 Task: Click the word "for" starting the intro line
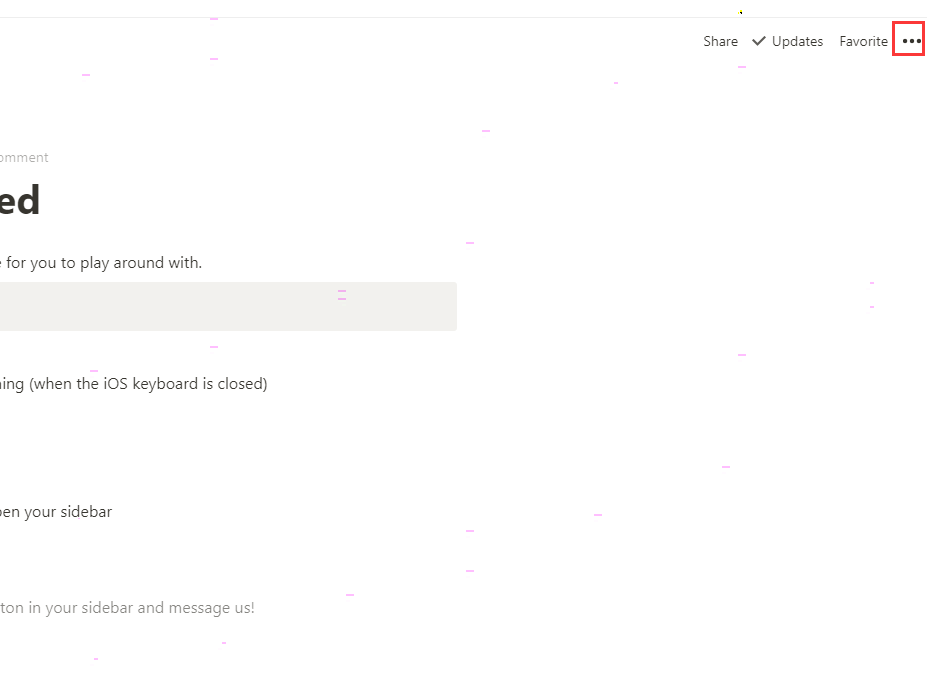pyautogui.click(x=18, y=263)
